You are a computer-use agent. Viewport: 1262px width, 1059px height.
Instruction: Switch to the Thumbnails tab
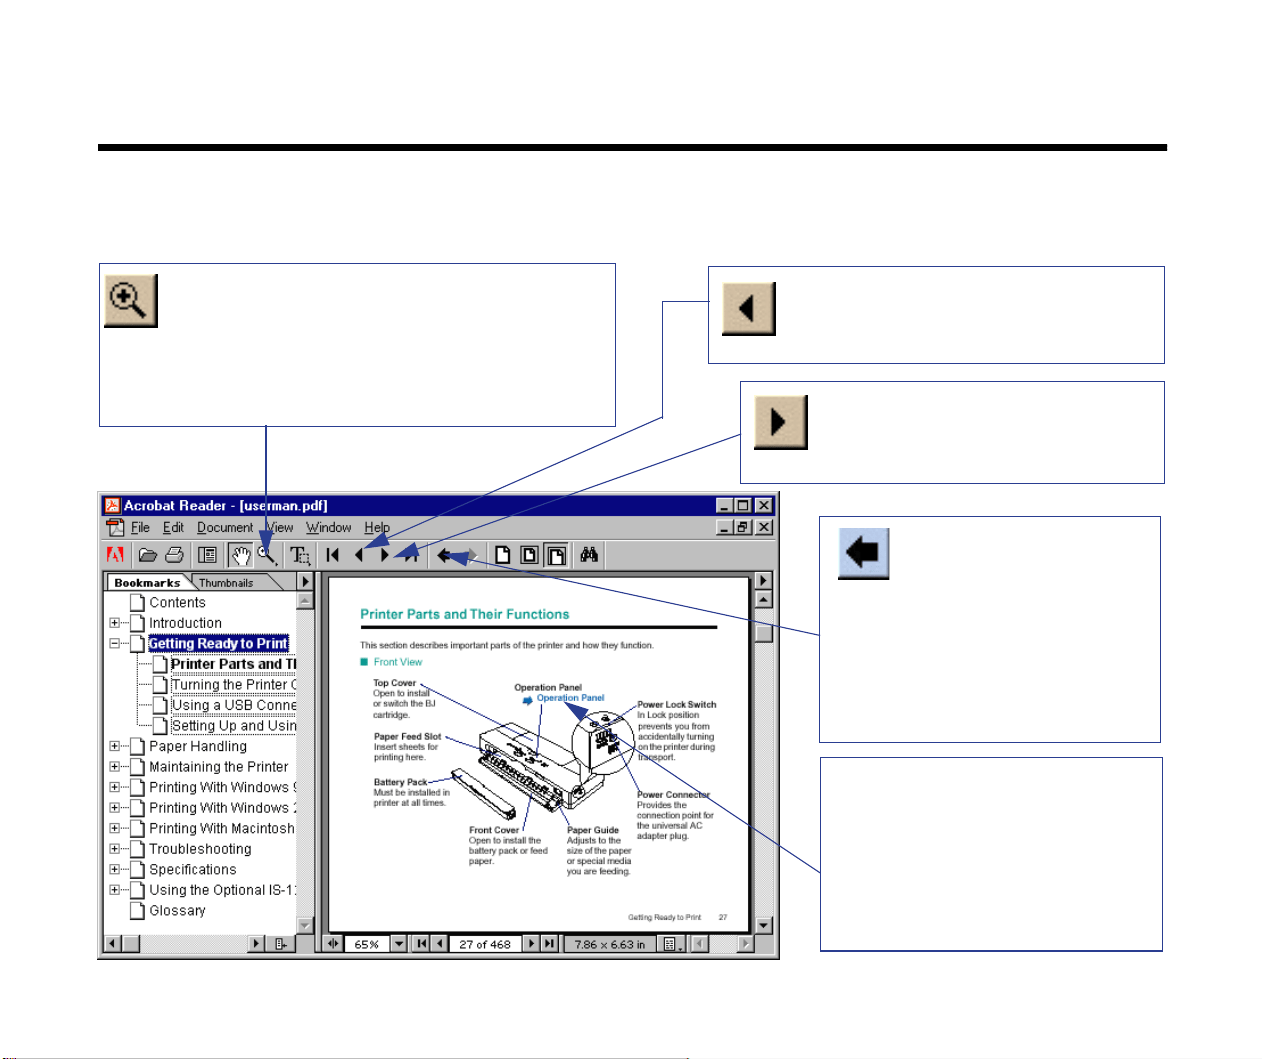[226, 583]
